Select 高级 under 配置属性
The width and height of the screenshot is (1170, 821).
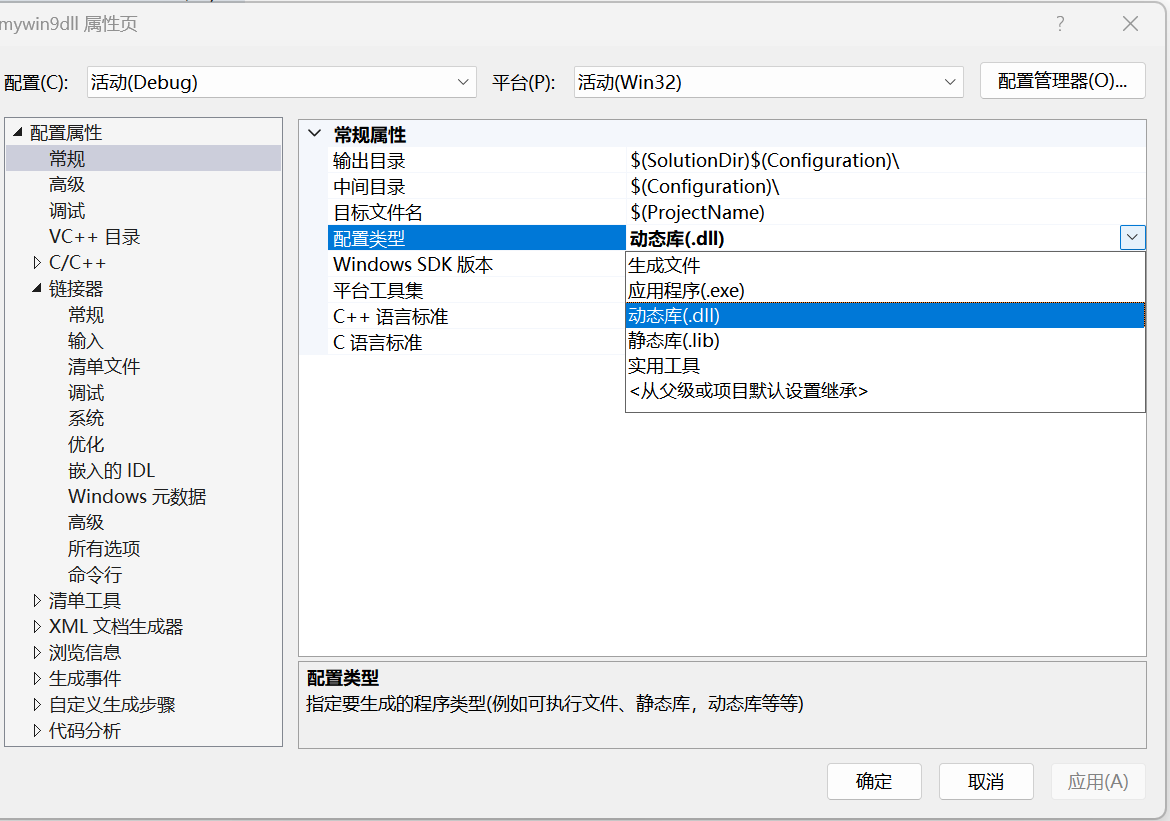coord(67,184)
